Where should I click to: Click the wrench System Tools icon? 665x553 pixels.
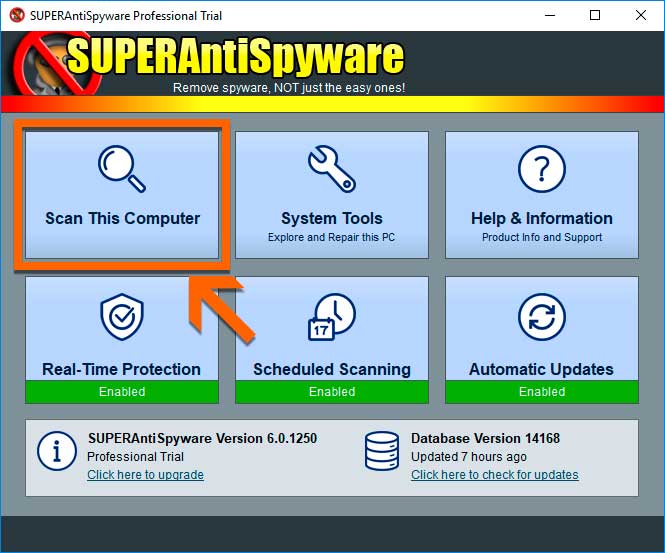point(332,169)
